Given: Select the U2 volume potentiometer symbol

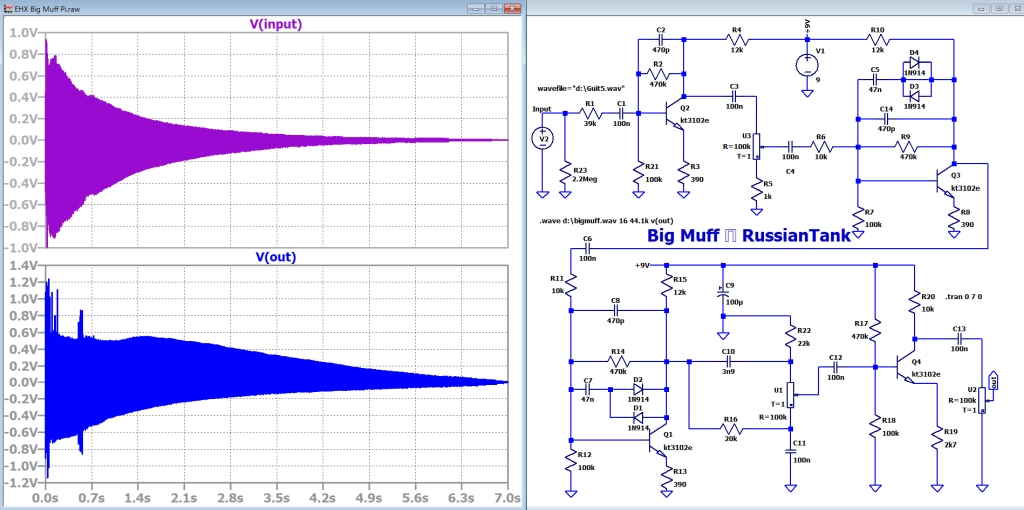Looking at the screenshot, I should (x=981, y=400).
